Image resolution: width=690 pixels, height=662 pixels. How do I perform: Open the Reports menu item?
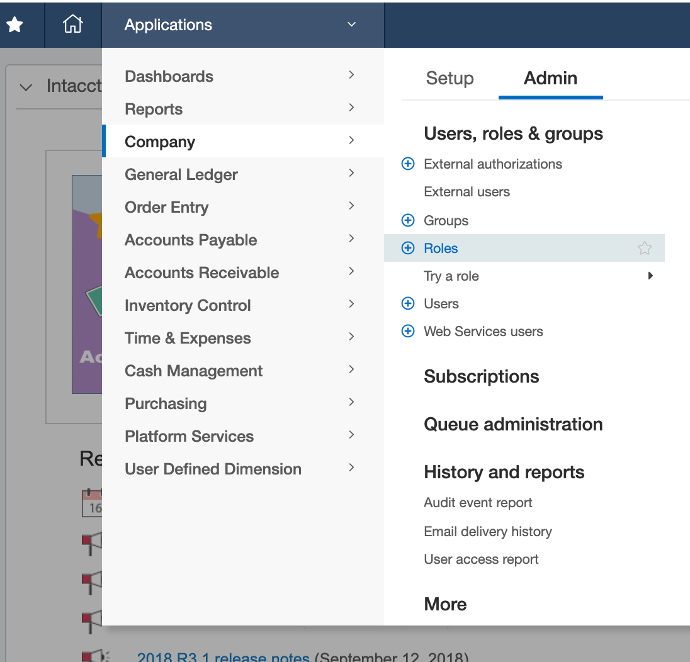coord(243,109)
